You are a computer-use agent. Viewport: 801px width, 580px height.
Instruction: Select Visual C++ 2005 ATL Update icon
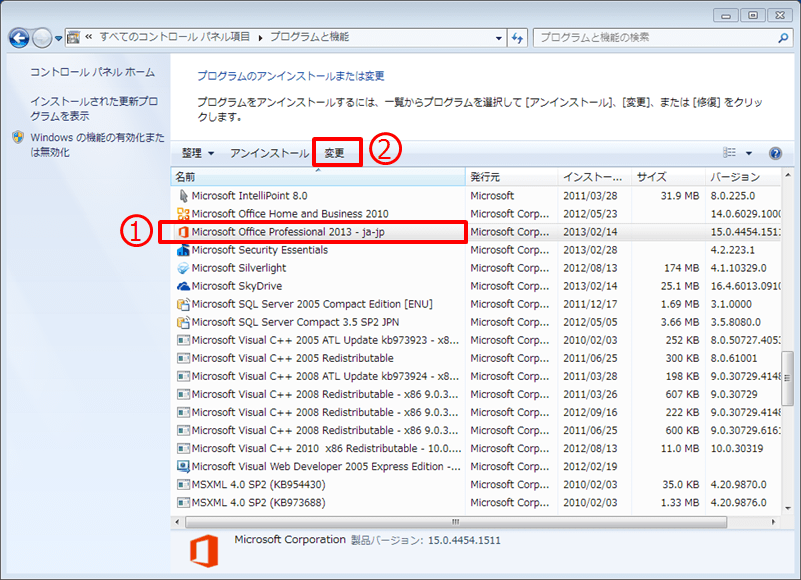click(x=183, y=340)
